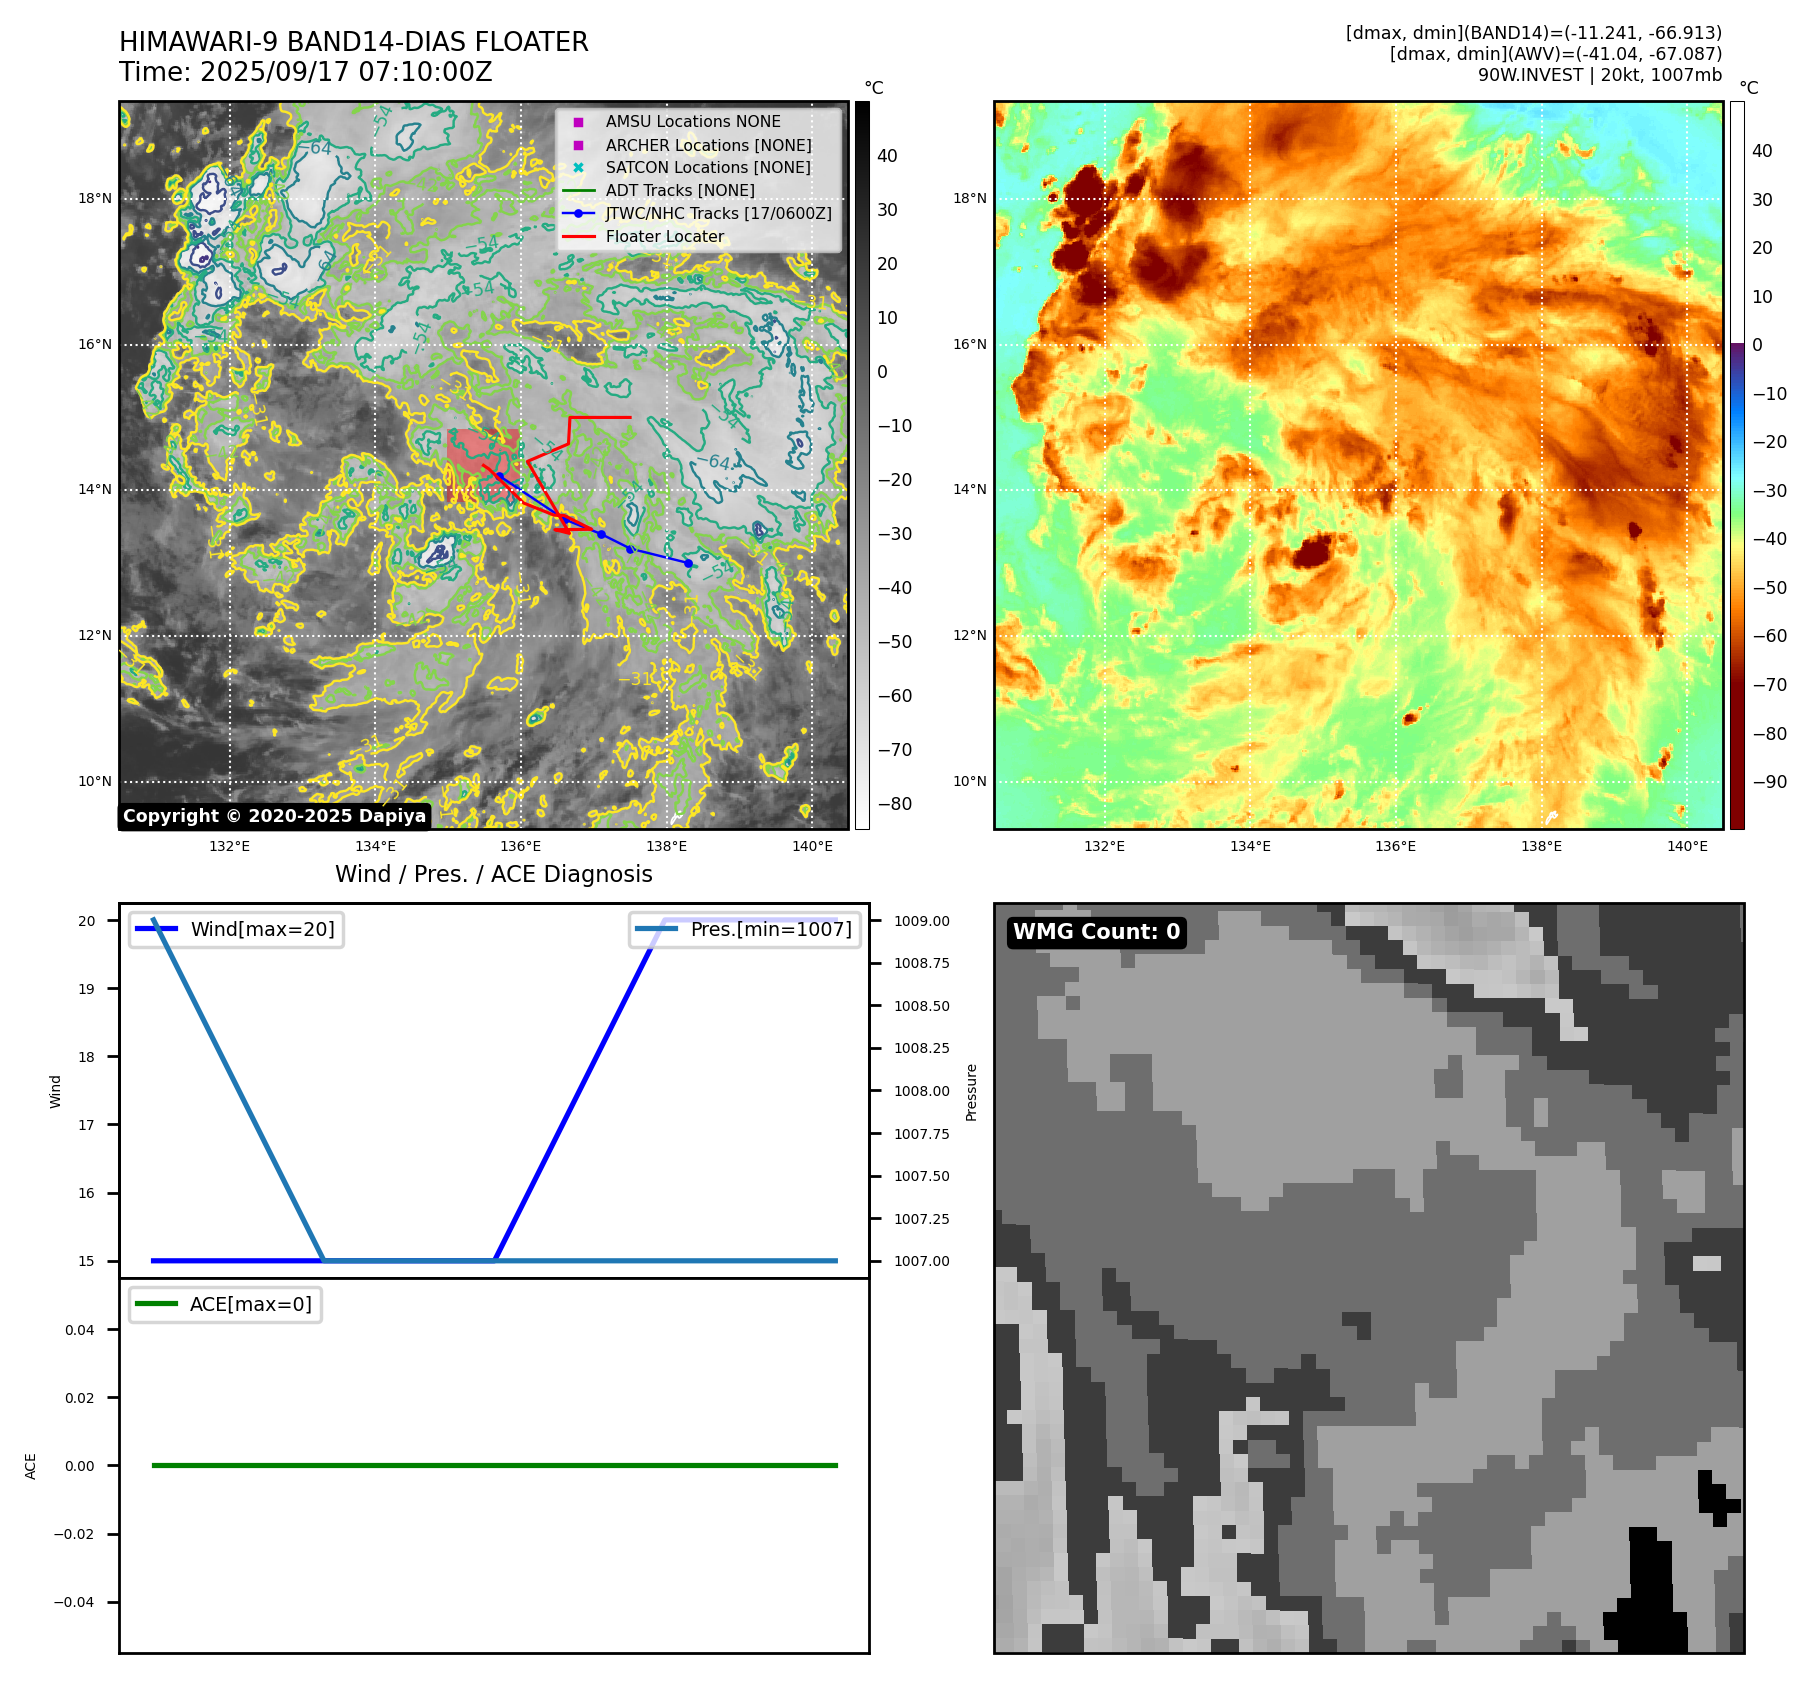
Task: Click the 'Time: 2025/09/17 07:10:00Z' timestamp
Action: coord(306,73)
